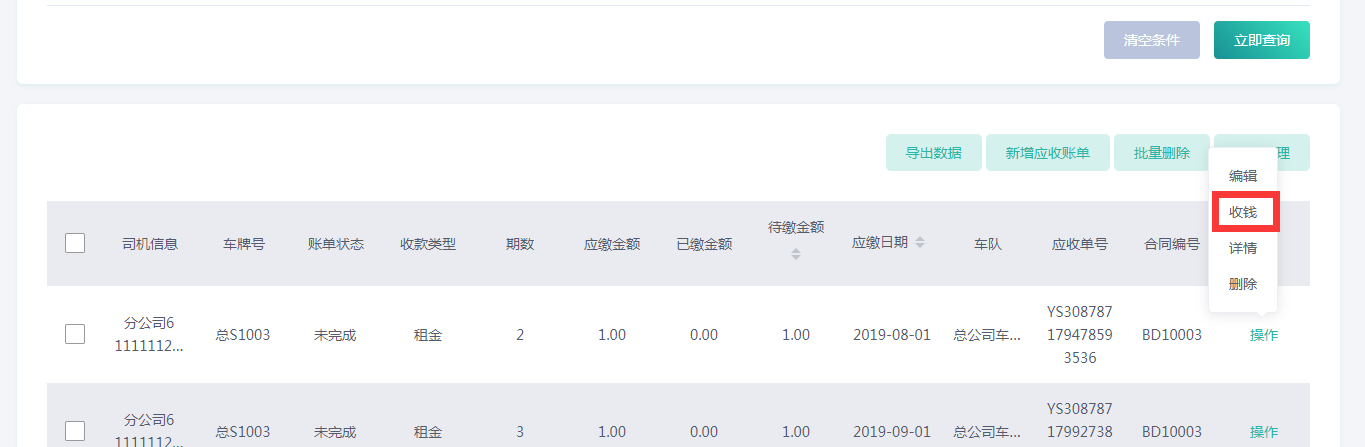Click 合同编号 BD10003 in the first row
1365x447 pixels.
[1171, 335]
